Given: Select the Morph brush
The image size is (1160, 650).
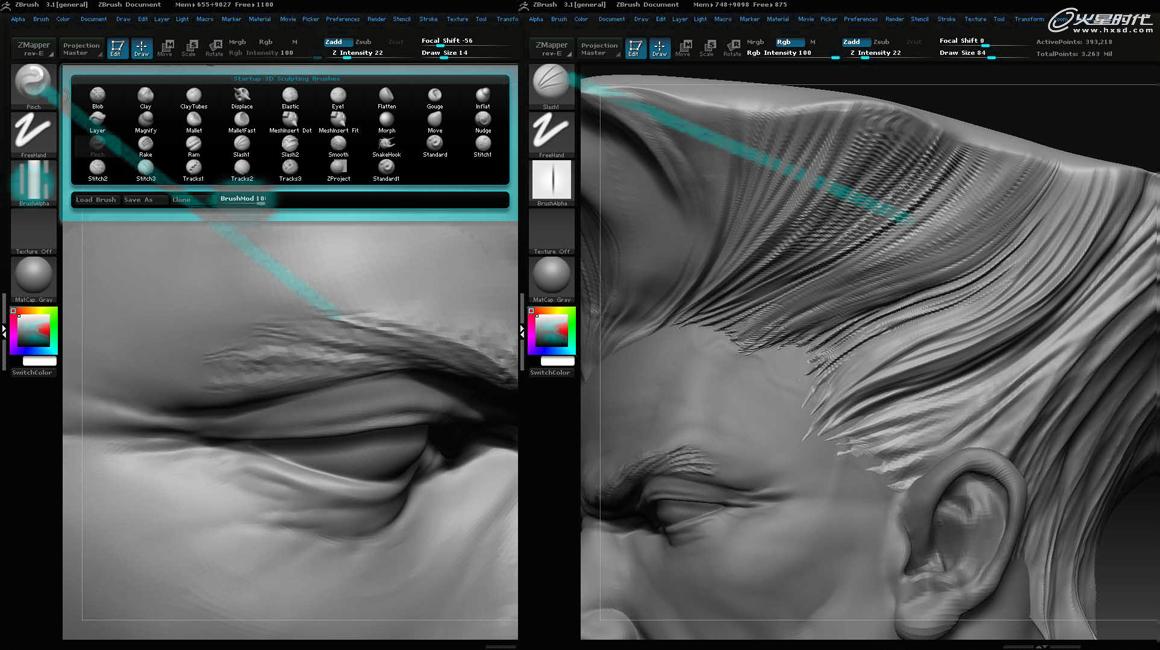Looking at the screenshot, I should (386, 122).
